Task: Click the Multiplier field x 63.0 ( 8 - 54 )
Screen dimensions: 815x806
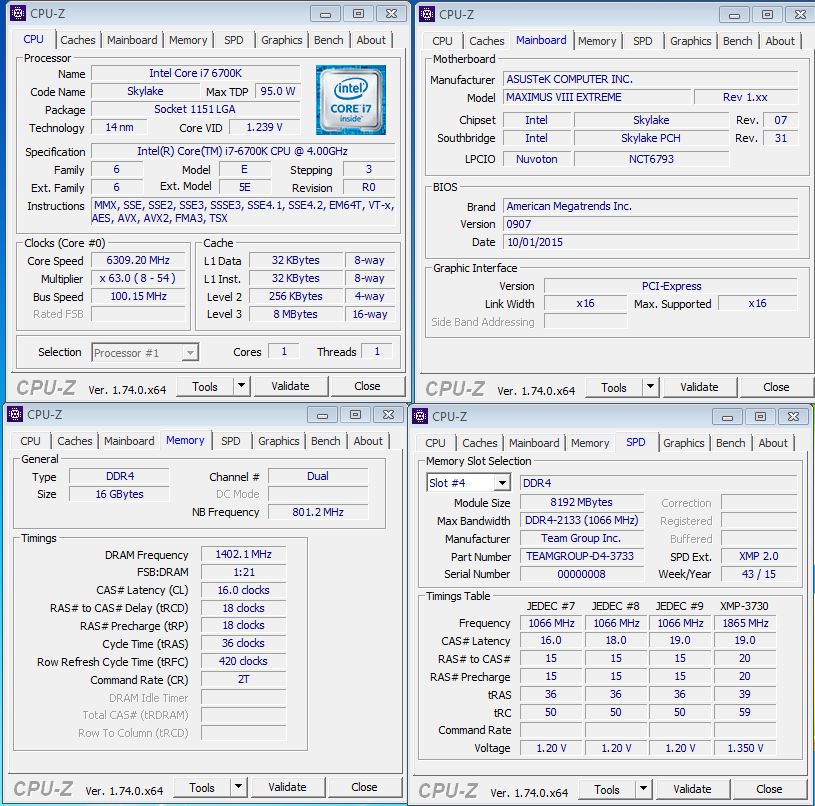Action: [x=138, y=278]
